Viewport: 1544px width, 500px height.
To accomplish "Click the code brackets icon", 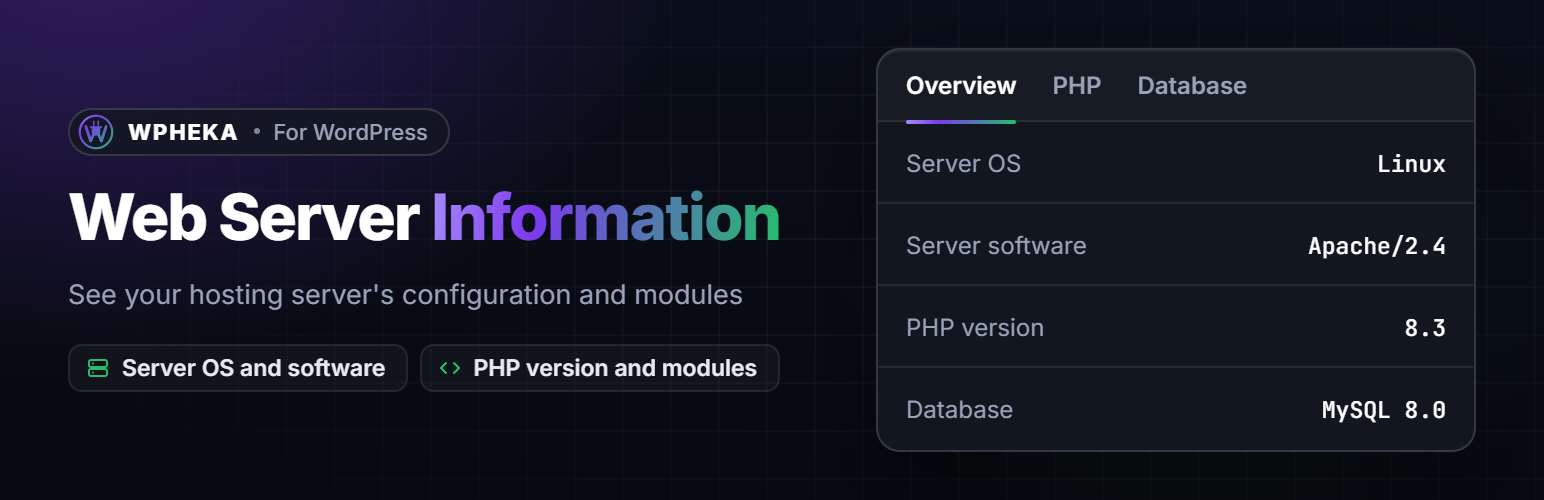I will click(x=450, y=368).
